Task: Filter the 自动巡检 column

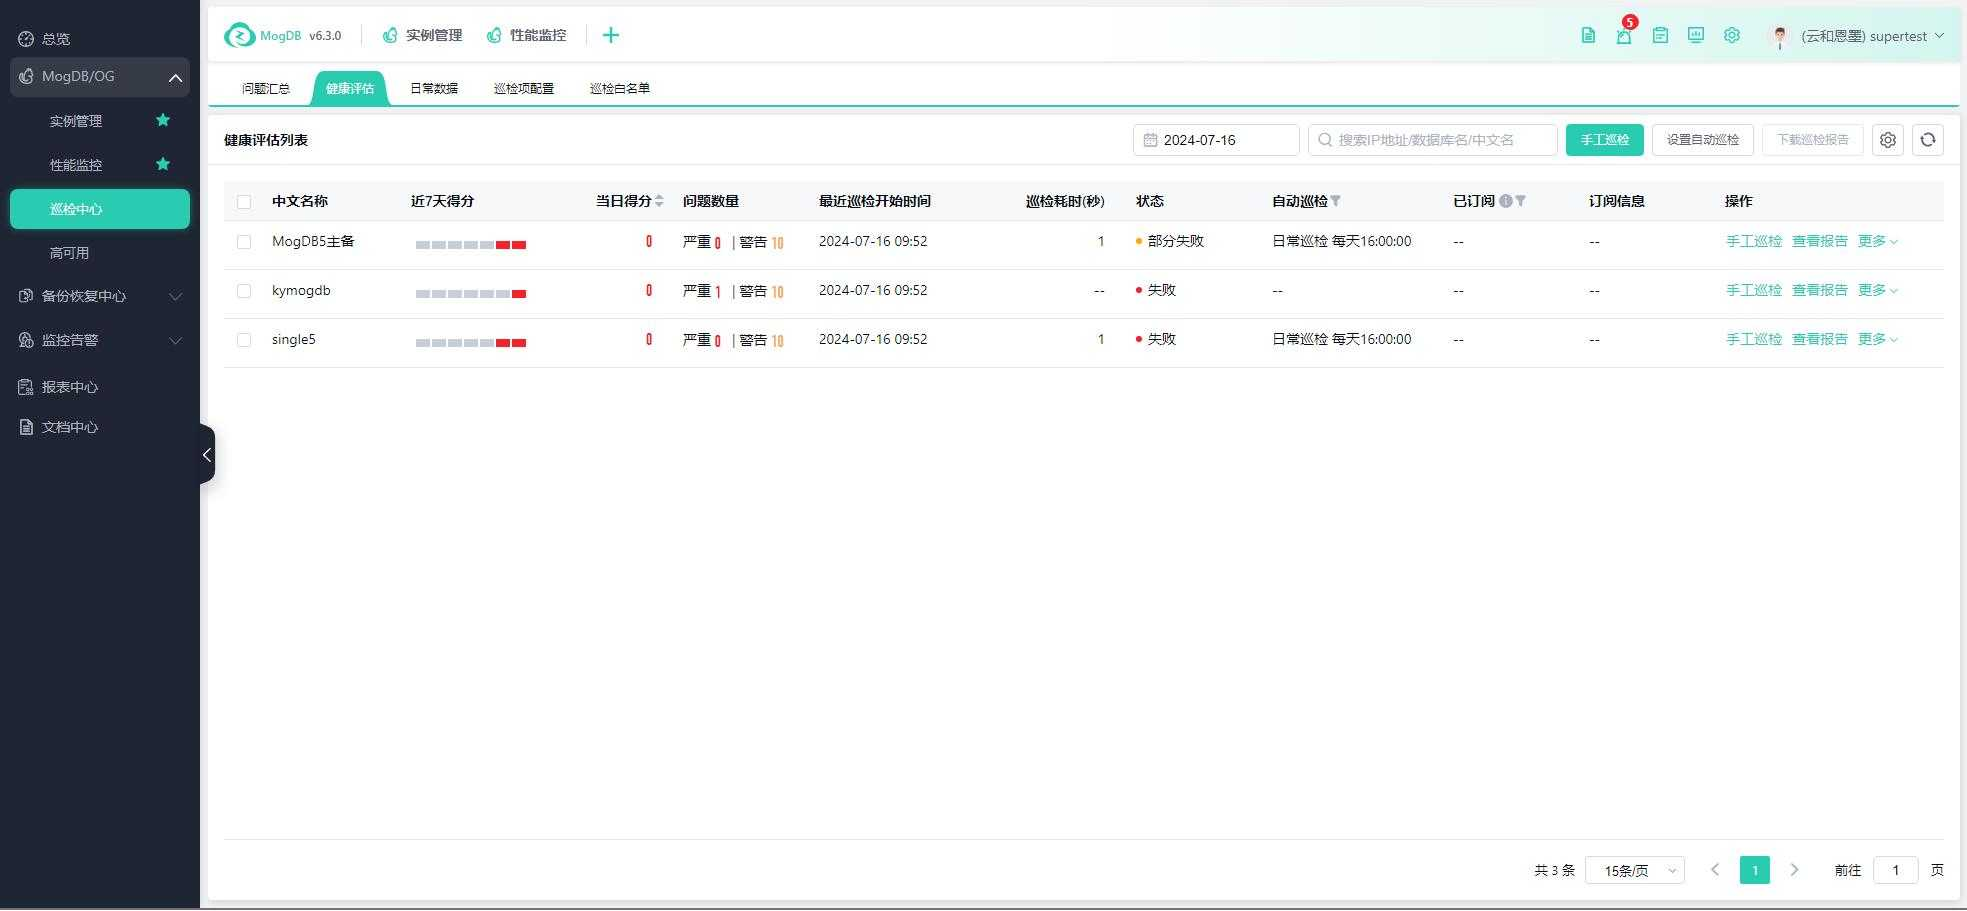Action: 1336,201
